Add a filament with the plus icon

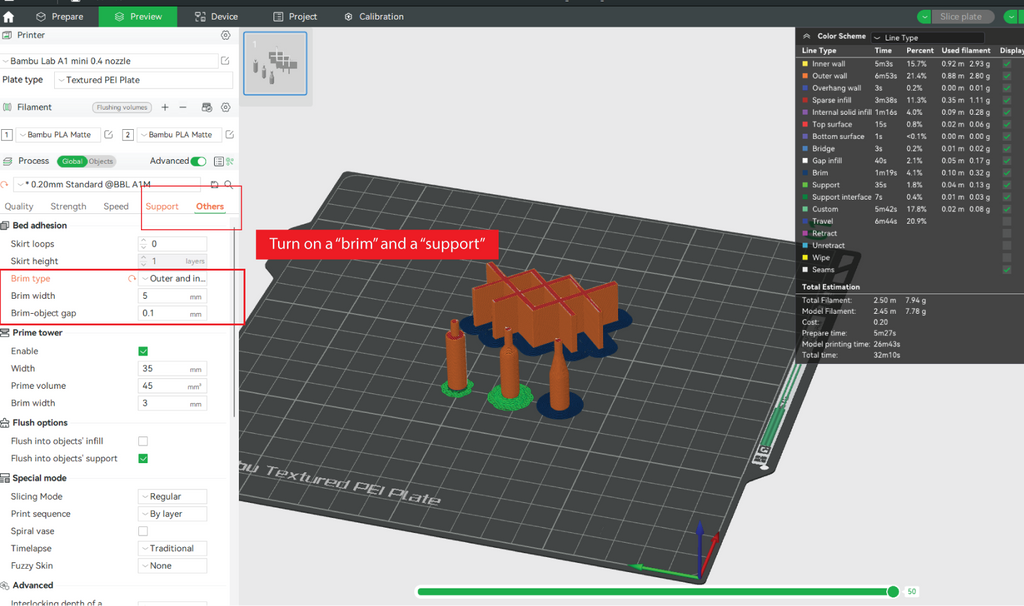pos(165,107)
